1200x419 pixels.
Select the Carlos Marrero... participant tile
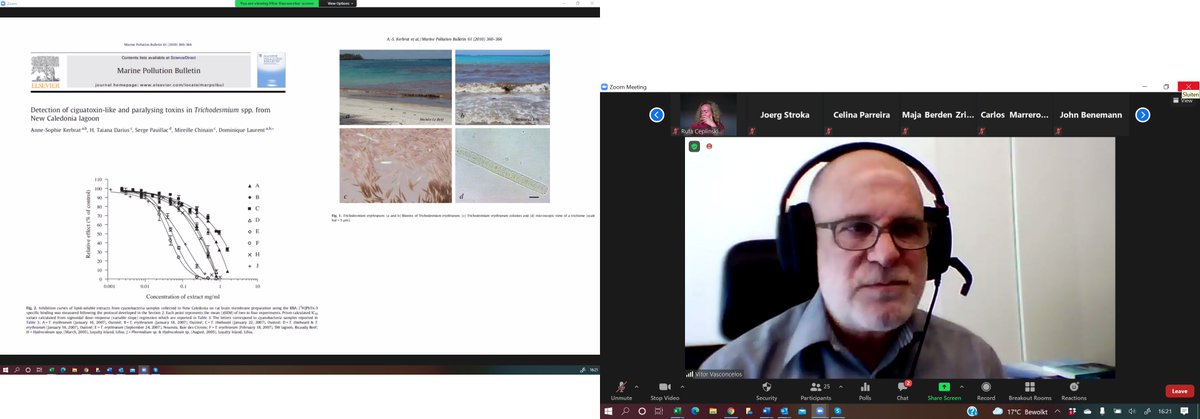point(1014,115)
